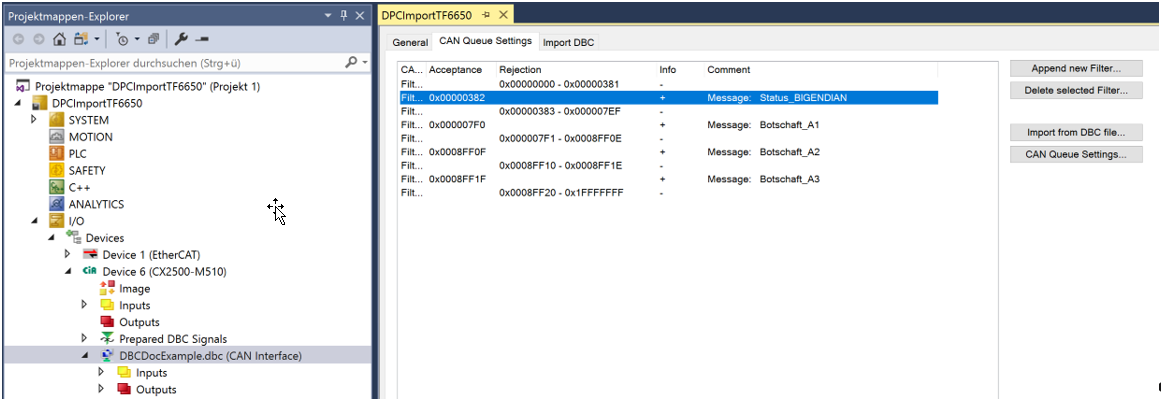The width and height of the screenshot is (1161, 411).
Task: Expand the Inputs node under Device 6
Action: 84,304
